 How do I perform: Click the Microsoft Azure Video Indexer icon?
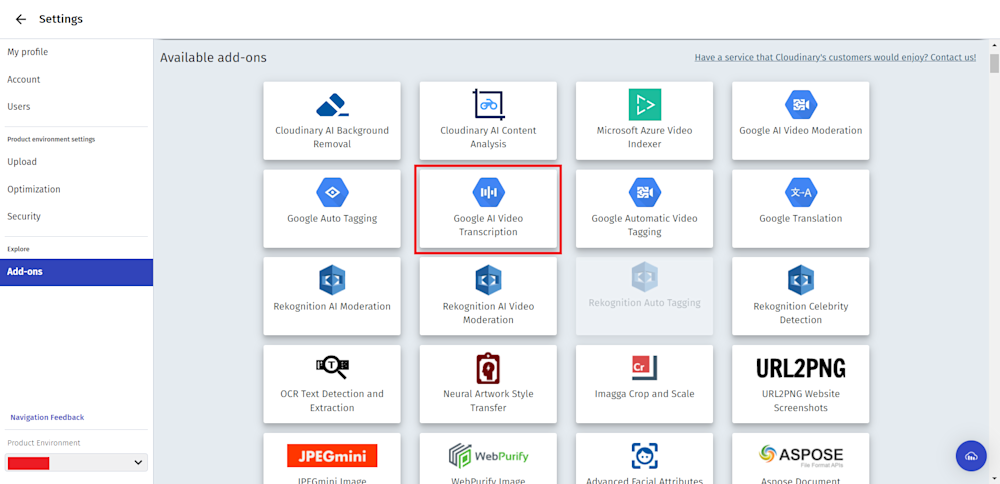pyautogui.click(x=645, y=105)
